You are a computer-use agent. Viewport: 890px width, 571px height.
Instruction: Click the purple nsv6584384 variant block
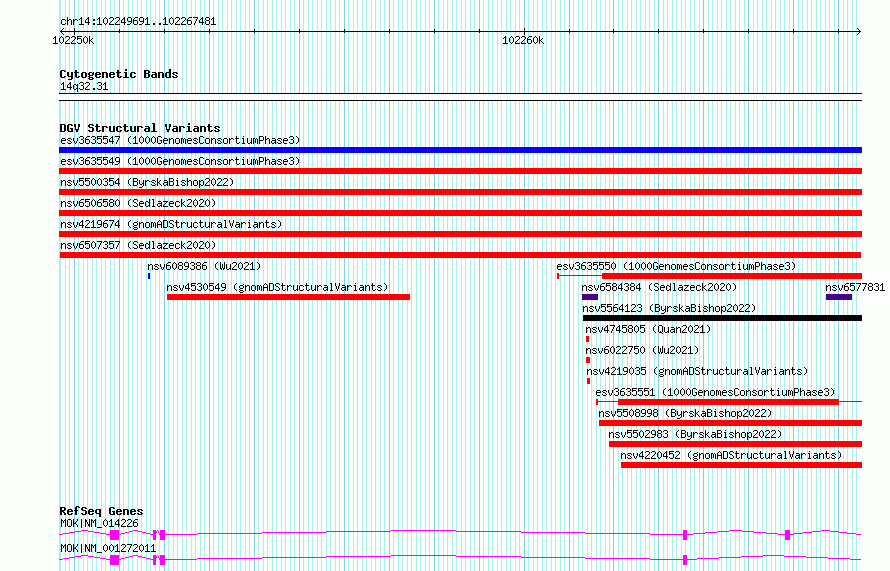click(x=590, y=297)
